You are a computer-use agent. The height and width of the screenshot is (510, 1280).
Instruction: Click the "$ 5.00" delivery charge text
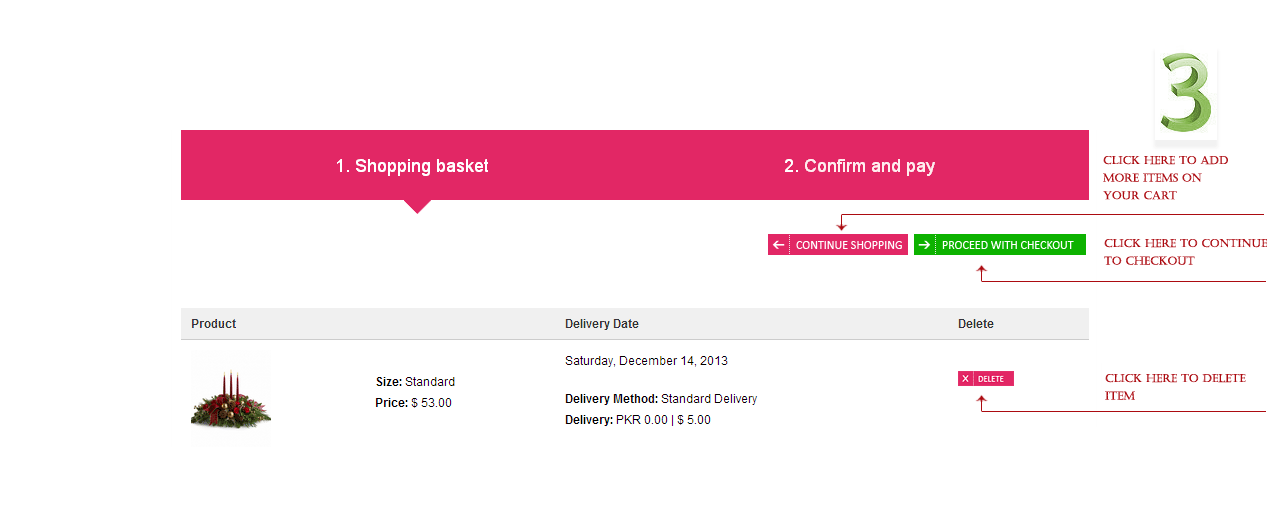(694, 420)
